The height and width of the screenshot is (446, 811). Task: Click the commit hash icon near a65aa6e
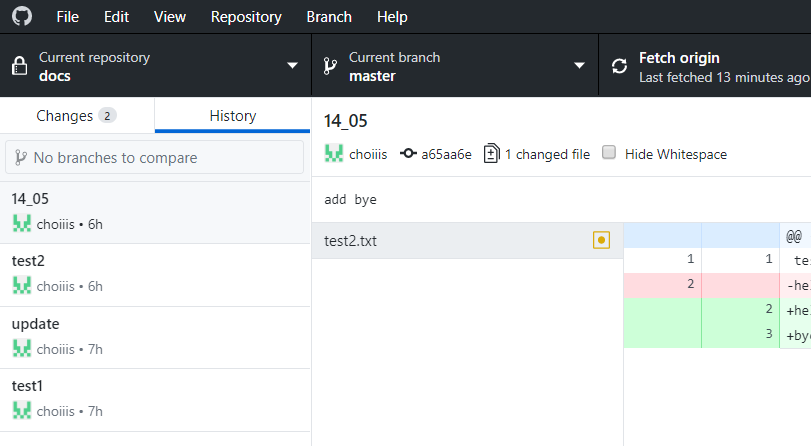408,154
